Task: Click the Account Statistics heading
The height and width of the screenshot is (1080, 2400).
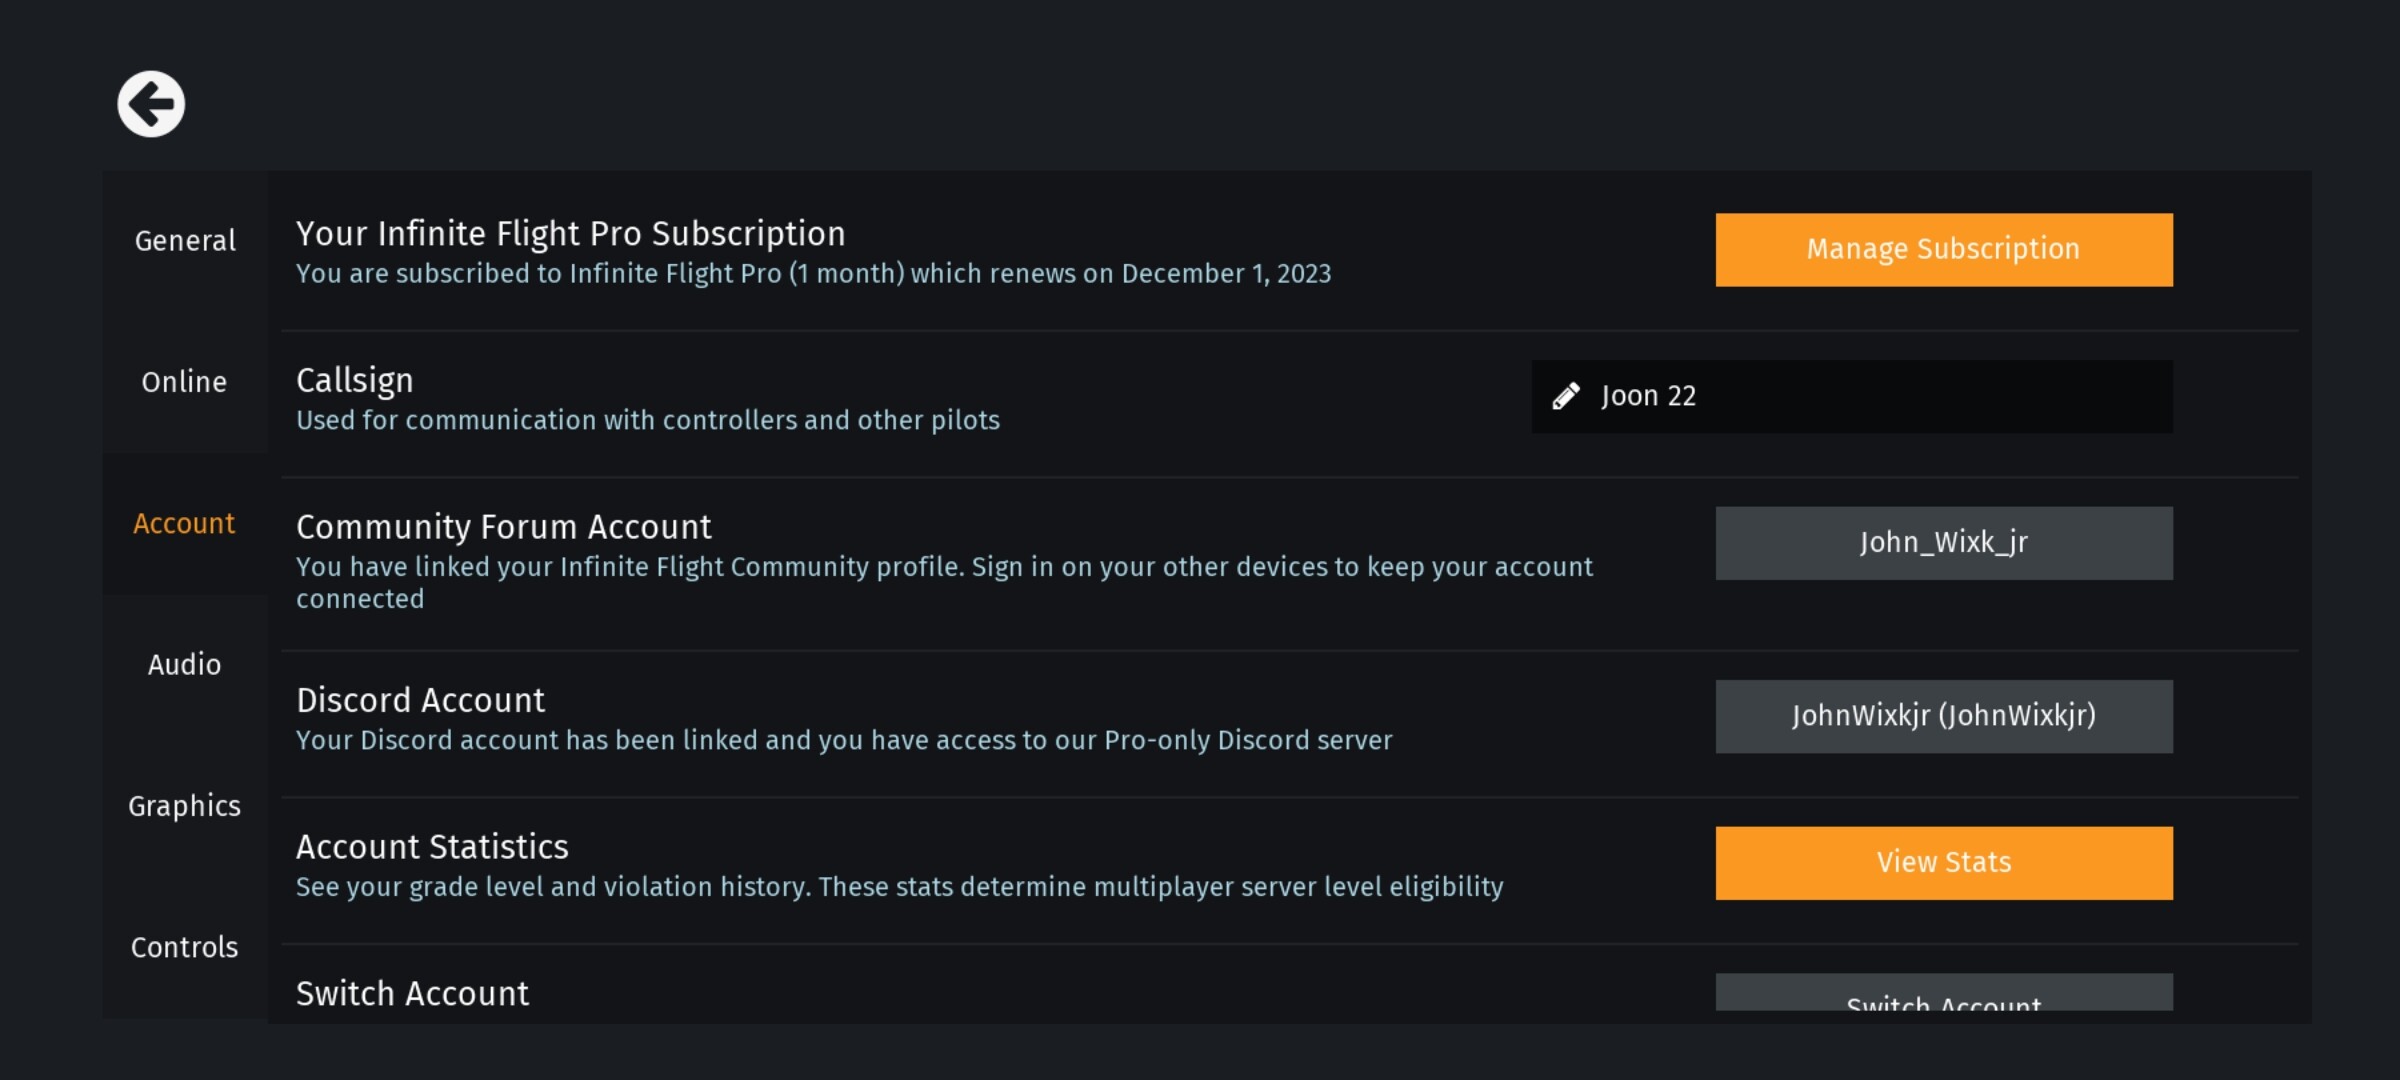Action: click(x=432, y=847)
